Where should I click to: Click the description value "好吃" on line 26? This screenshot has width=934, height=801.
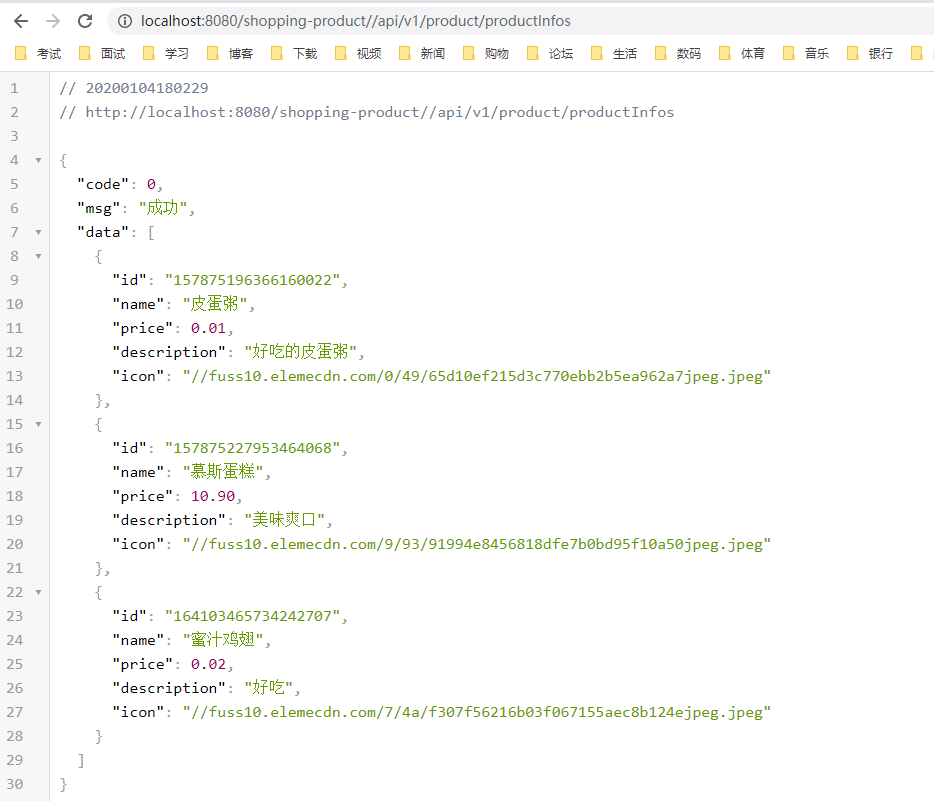tap(268, 688)
